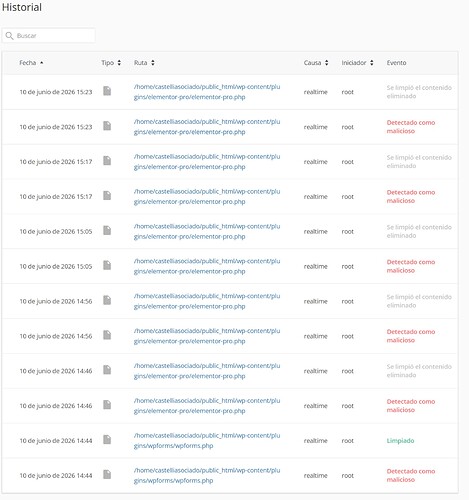Click file icon in 15:23 'Se limpió el contenido' row
Screen dimensions: 469x500
[107, 91]
